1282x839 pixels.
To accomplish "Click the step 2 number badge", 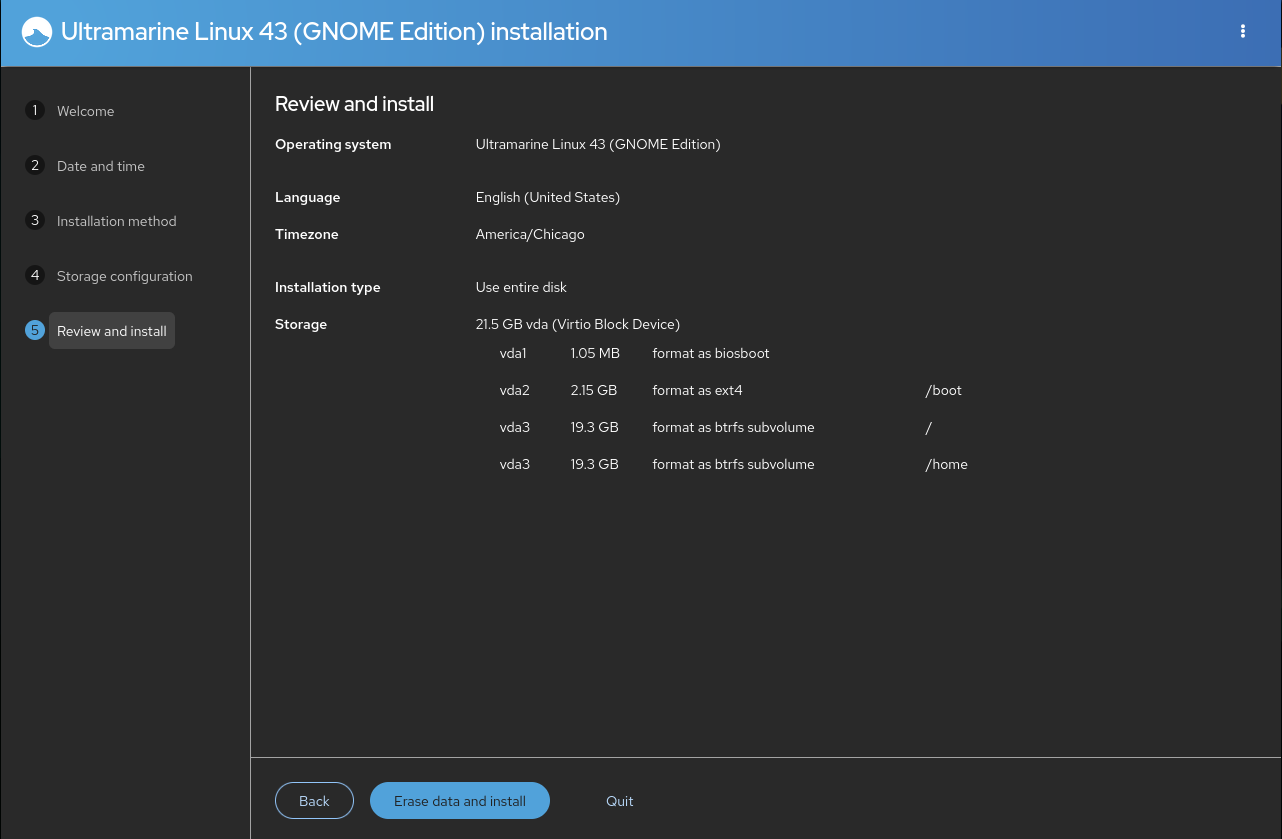I will pyautogui.click(x=35, y=165).
